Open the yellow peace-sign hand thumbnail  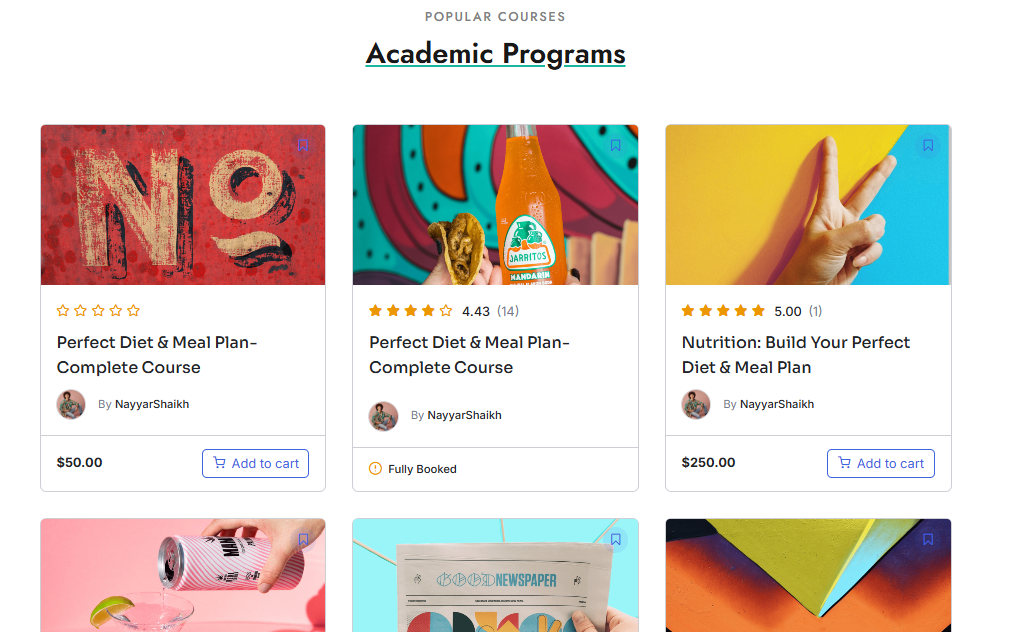[x=807, y=205]
